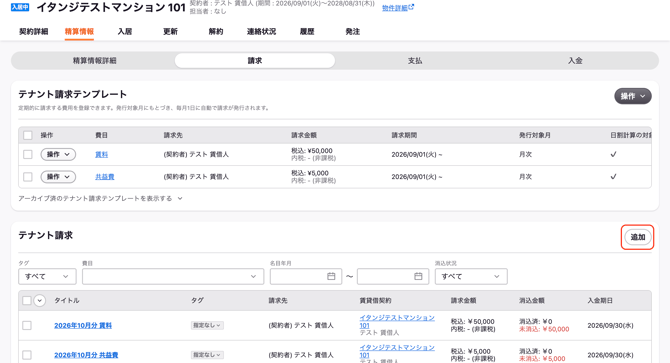The height and width of the screenshot is (363, 670).
Task: Open イタンジテストマンション 101 link in 賃料 row
Action: click(397, 321)
